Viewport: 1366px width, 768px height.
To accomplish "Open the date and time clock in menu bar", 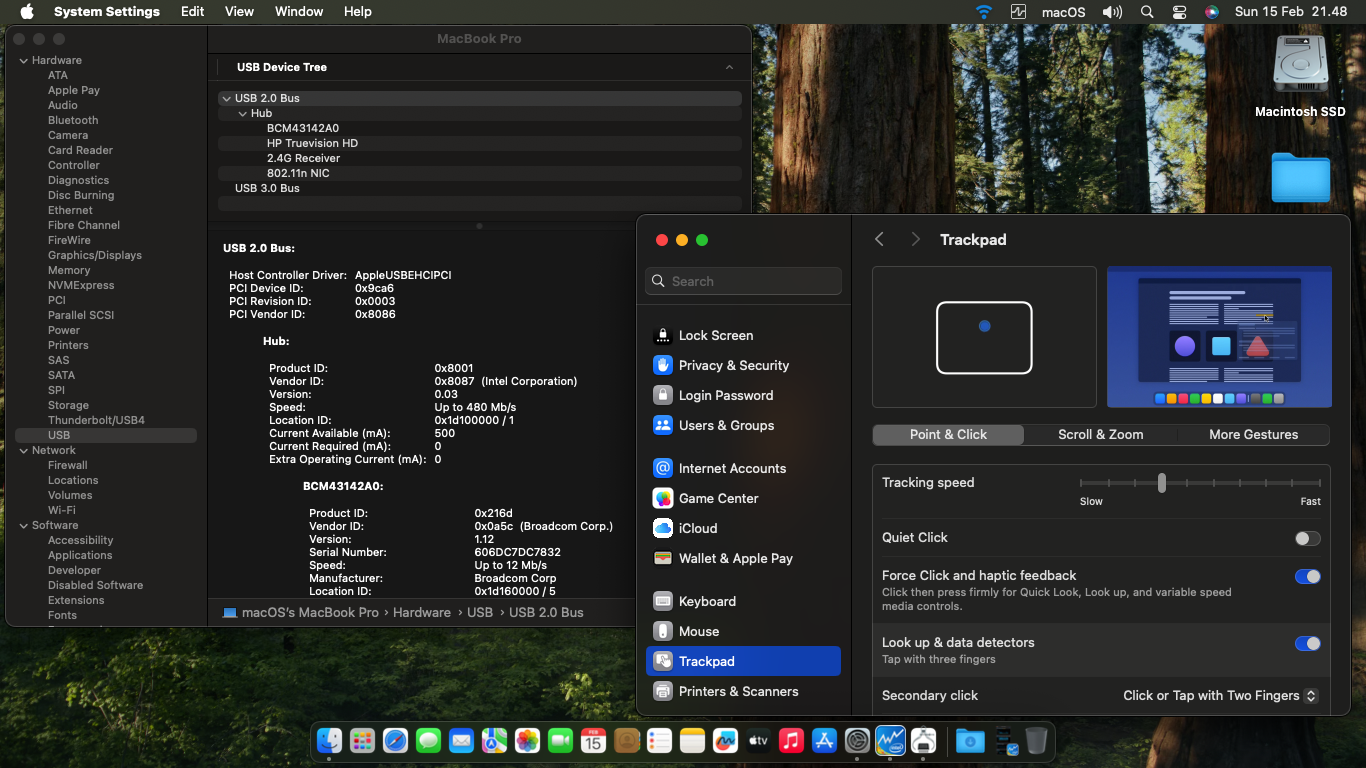I will pos(1291,12).
